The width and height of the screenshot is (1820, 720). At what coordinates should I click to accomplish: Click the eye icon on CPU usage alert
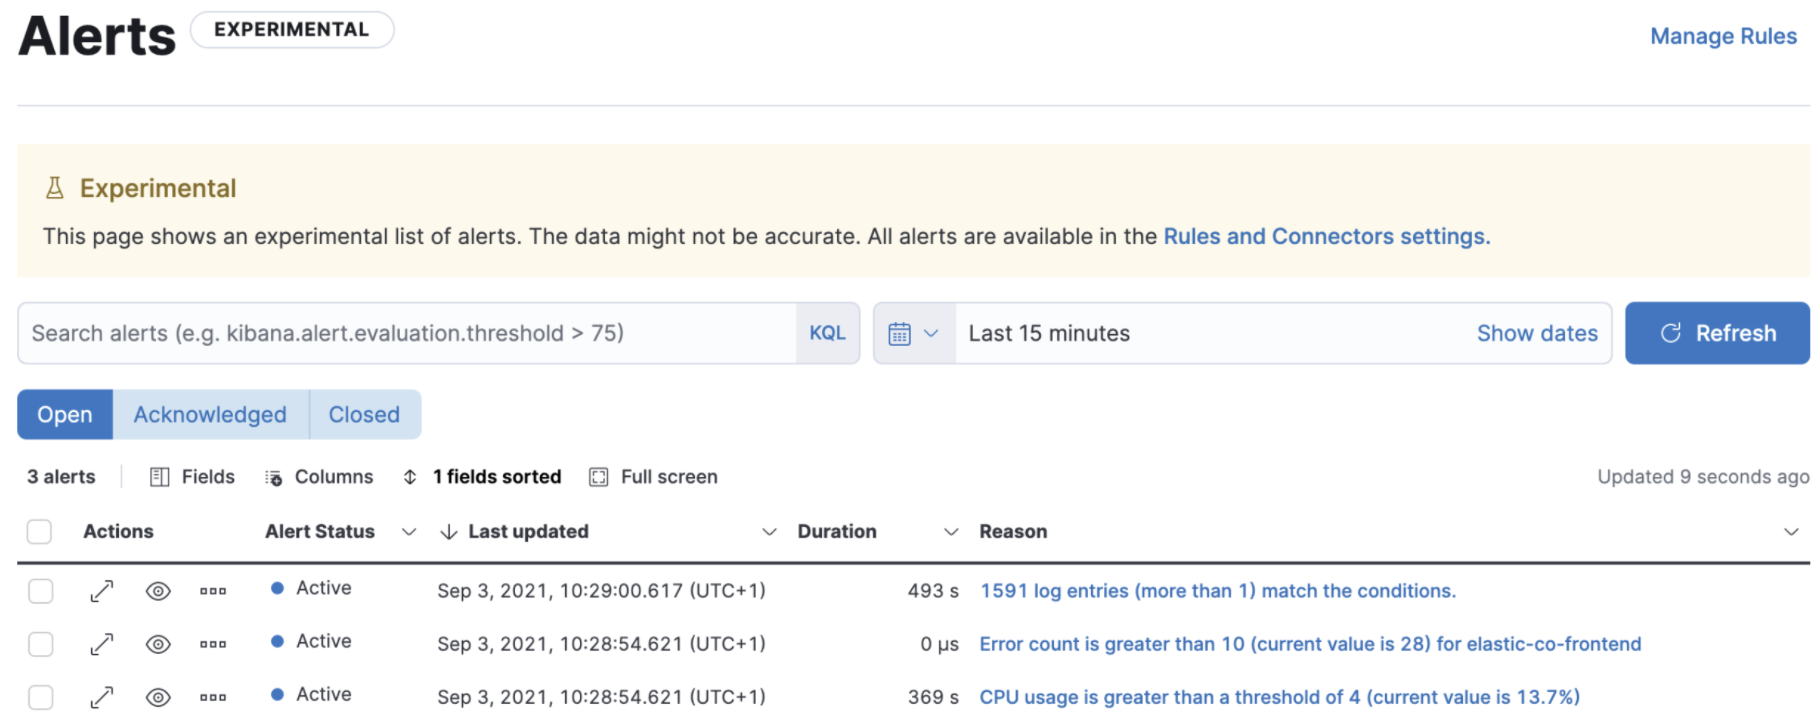158,697
